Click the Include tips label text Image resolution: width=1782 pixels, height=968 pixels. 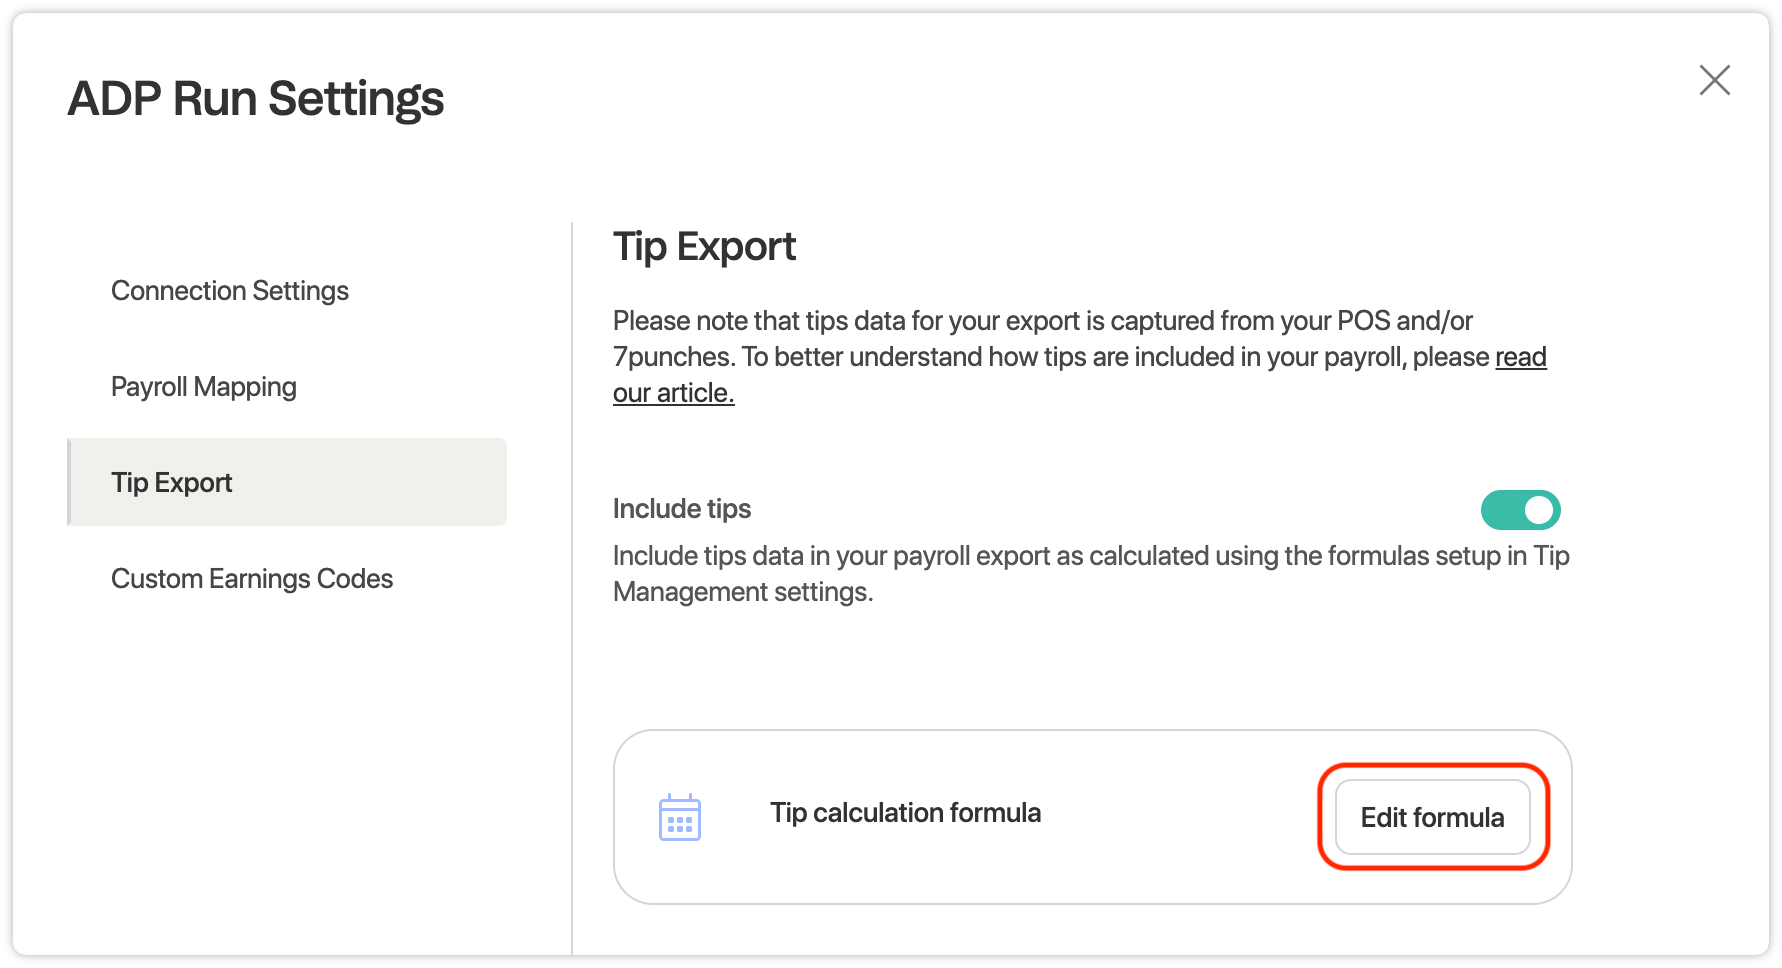682,509
